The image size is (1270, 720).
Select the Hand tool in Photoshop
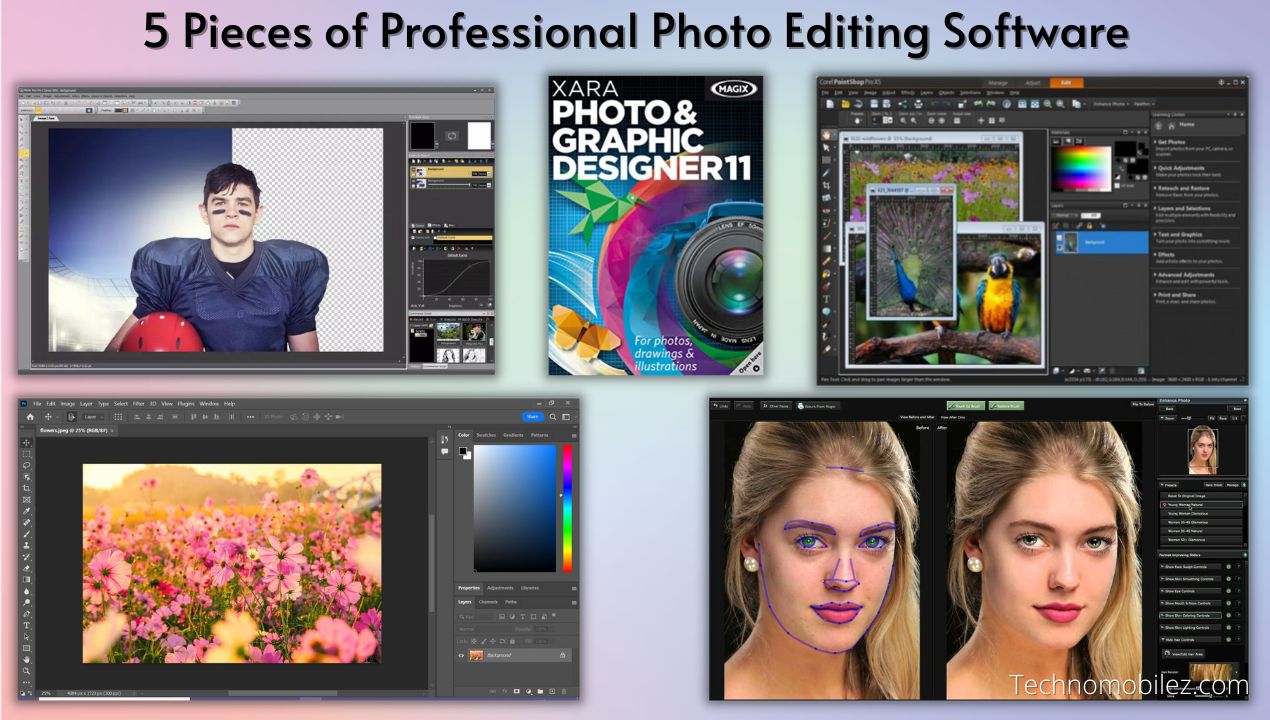pos(27,660)
